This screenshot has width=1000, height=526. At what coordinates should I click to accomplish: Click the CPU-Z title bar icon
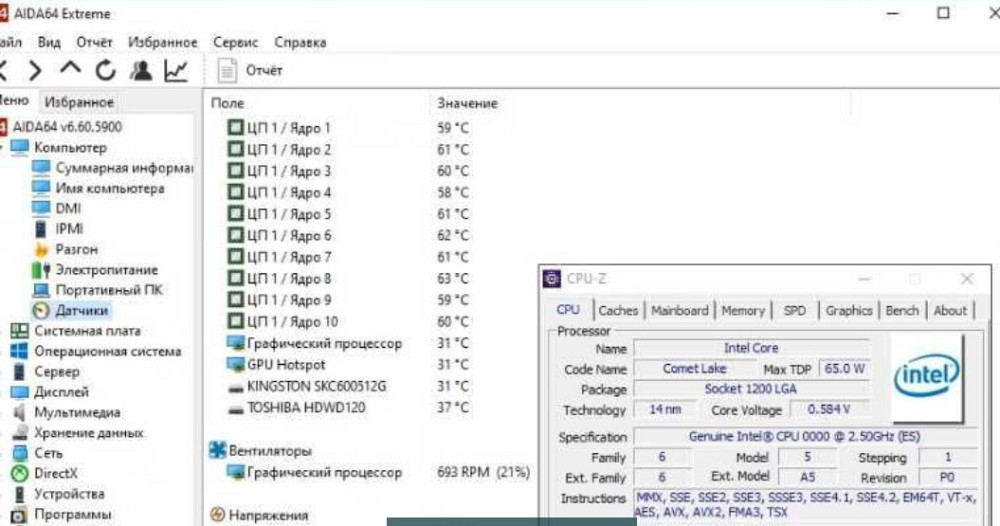pyautogui.click(x=551, y=279)
